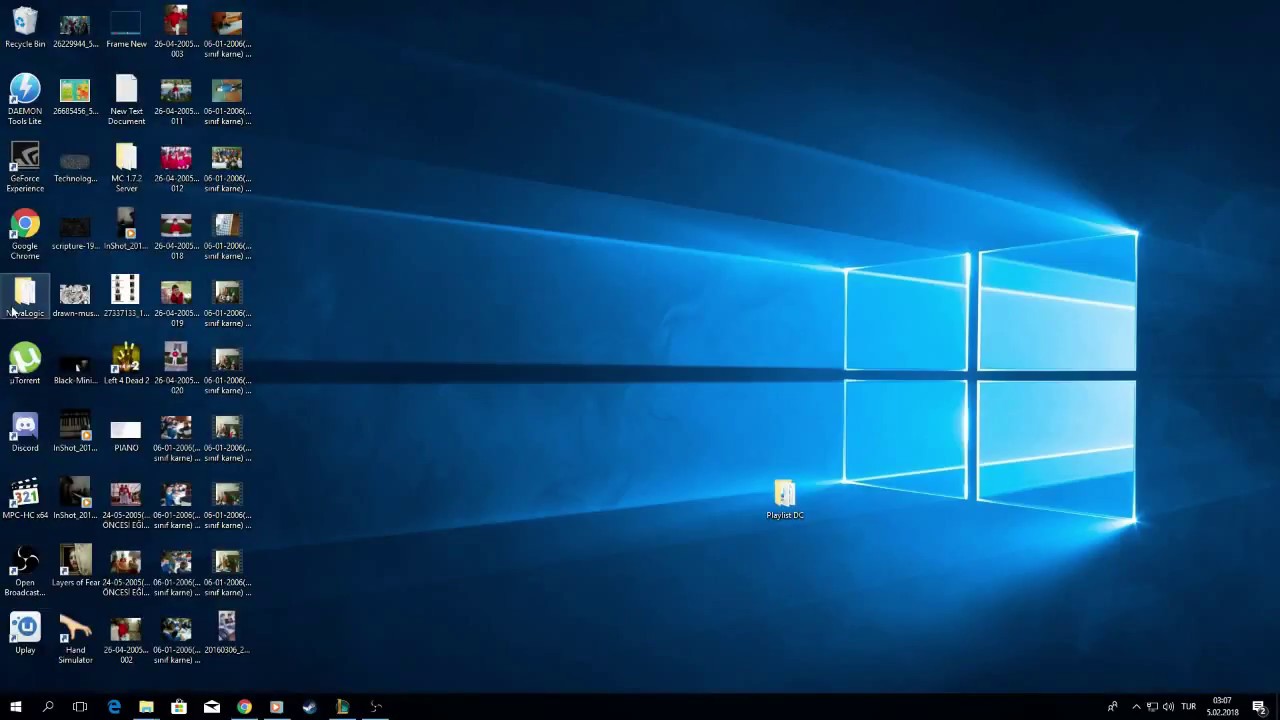Switch to Steam on the taskbar
The width and height of the screenshot is (1280, 720).
point(310,707)
